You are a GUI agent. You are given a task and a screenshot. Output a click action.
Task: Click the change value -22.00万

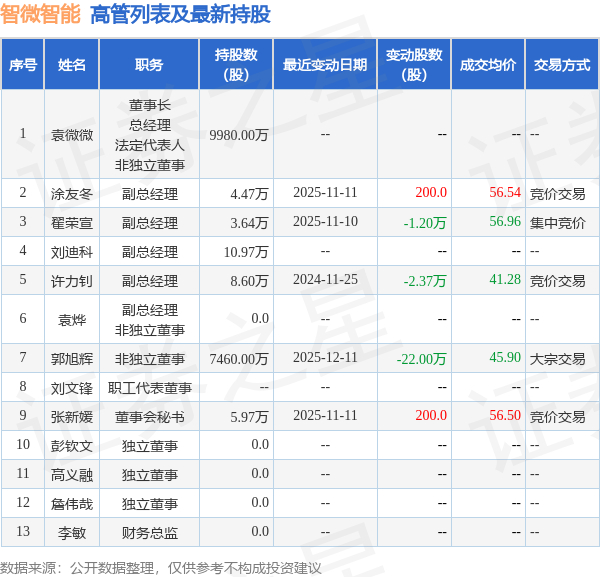click(x=421, y=359)
